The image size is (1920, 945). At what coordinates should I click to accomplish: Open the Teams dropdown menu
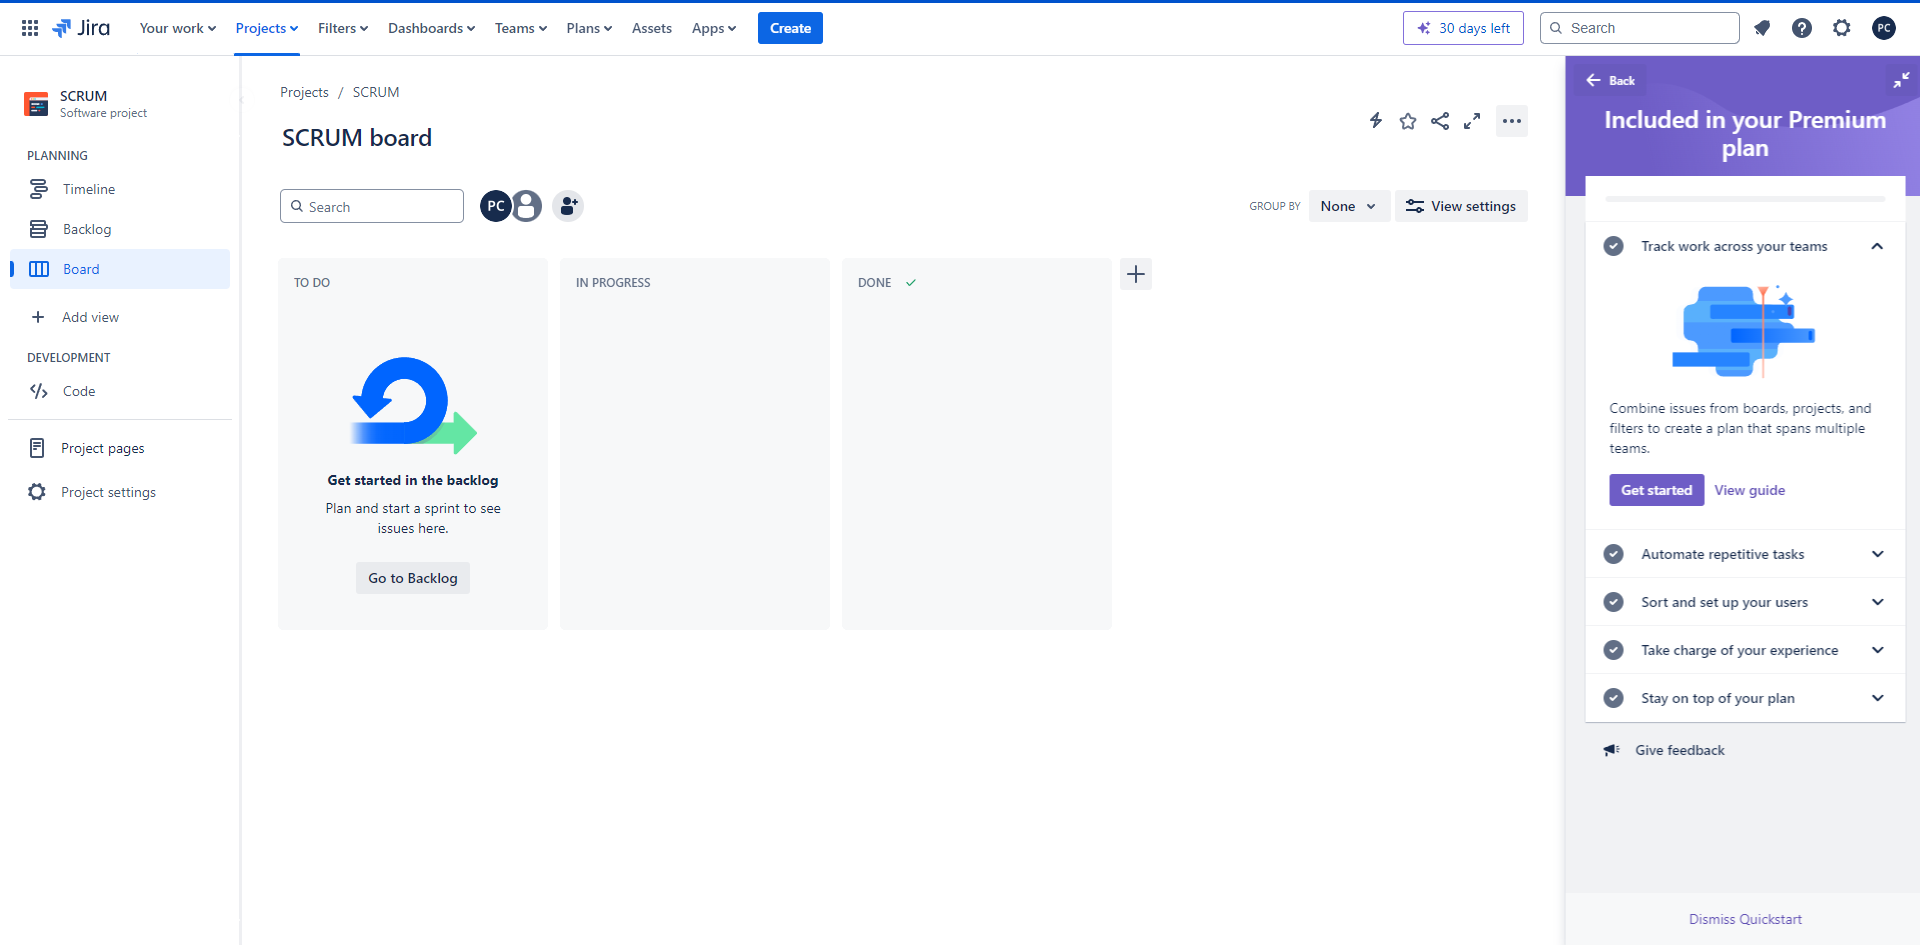(x=521, y=28)
